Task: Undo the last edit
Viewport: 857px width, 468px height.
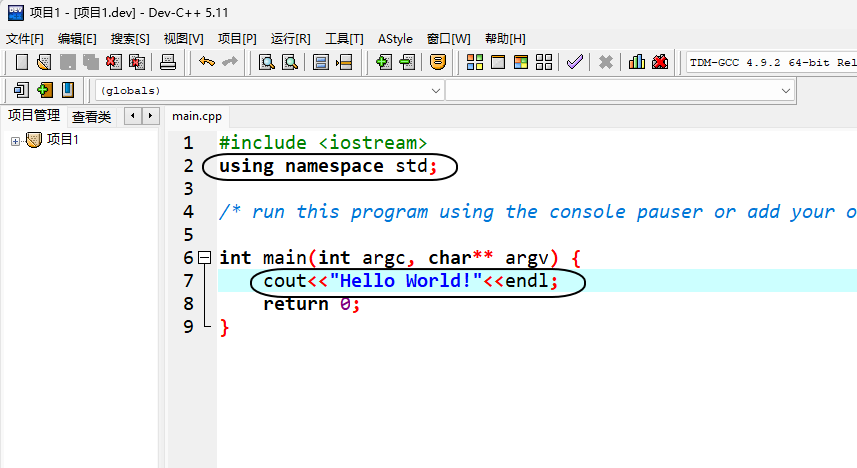Action: click(x=207, y=62)
